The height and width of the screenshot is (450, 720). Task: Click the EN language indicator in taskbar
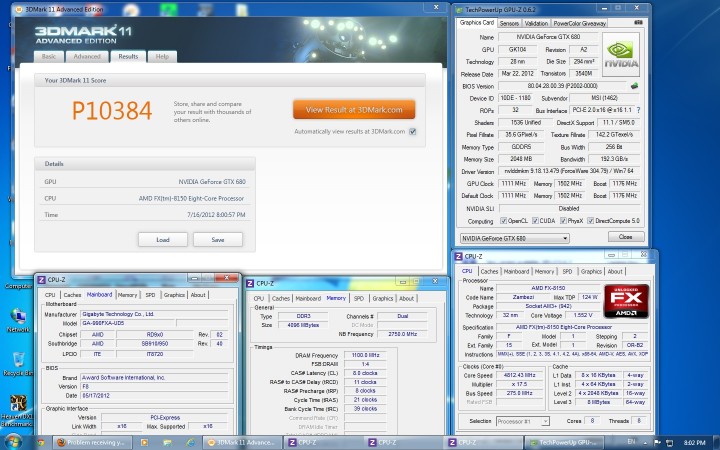(632, 442)
